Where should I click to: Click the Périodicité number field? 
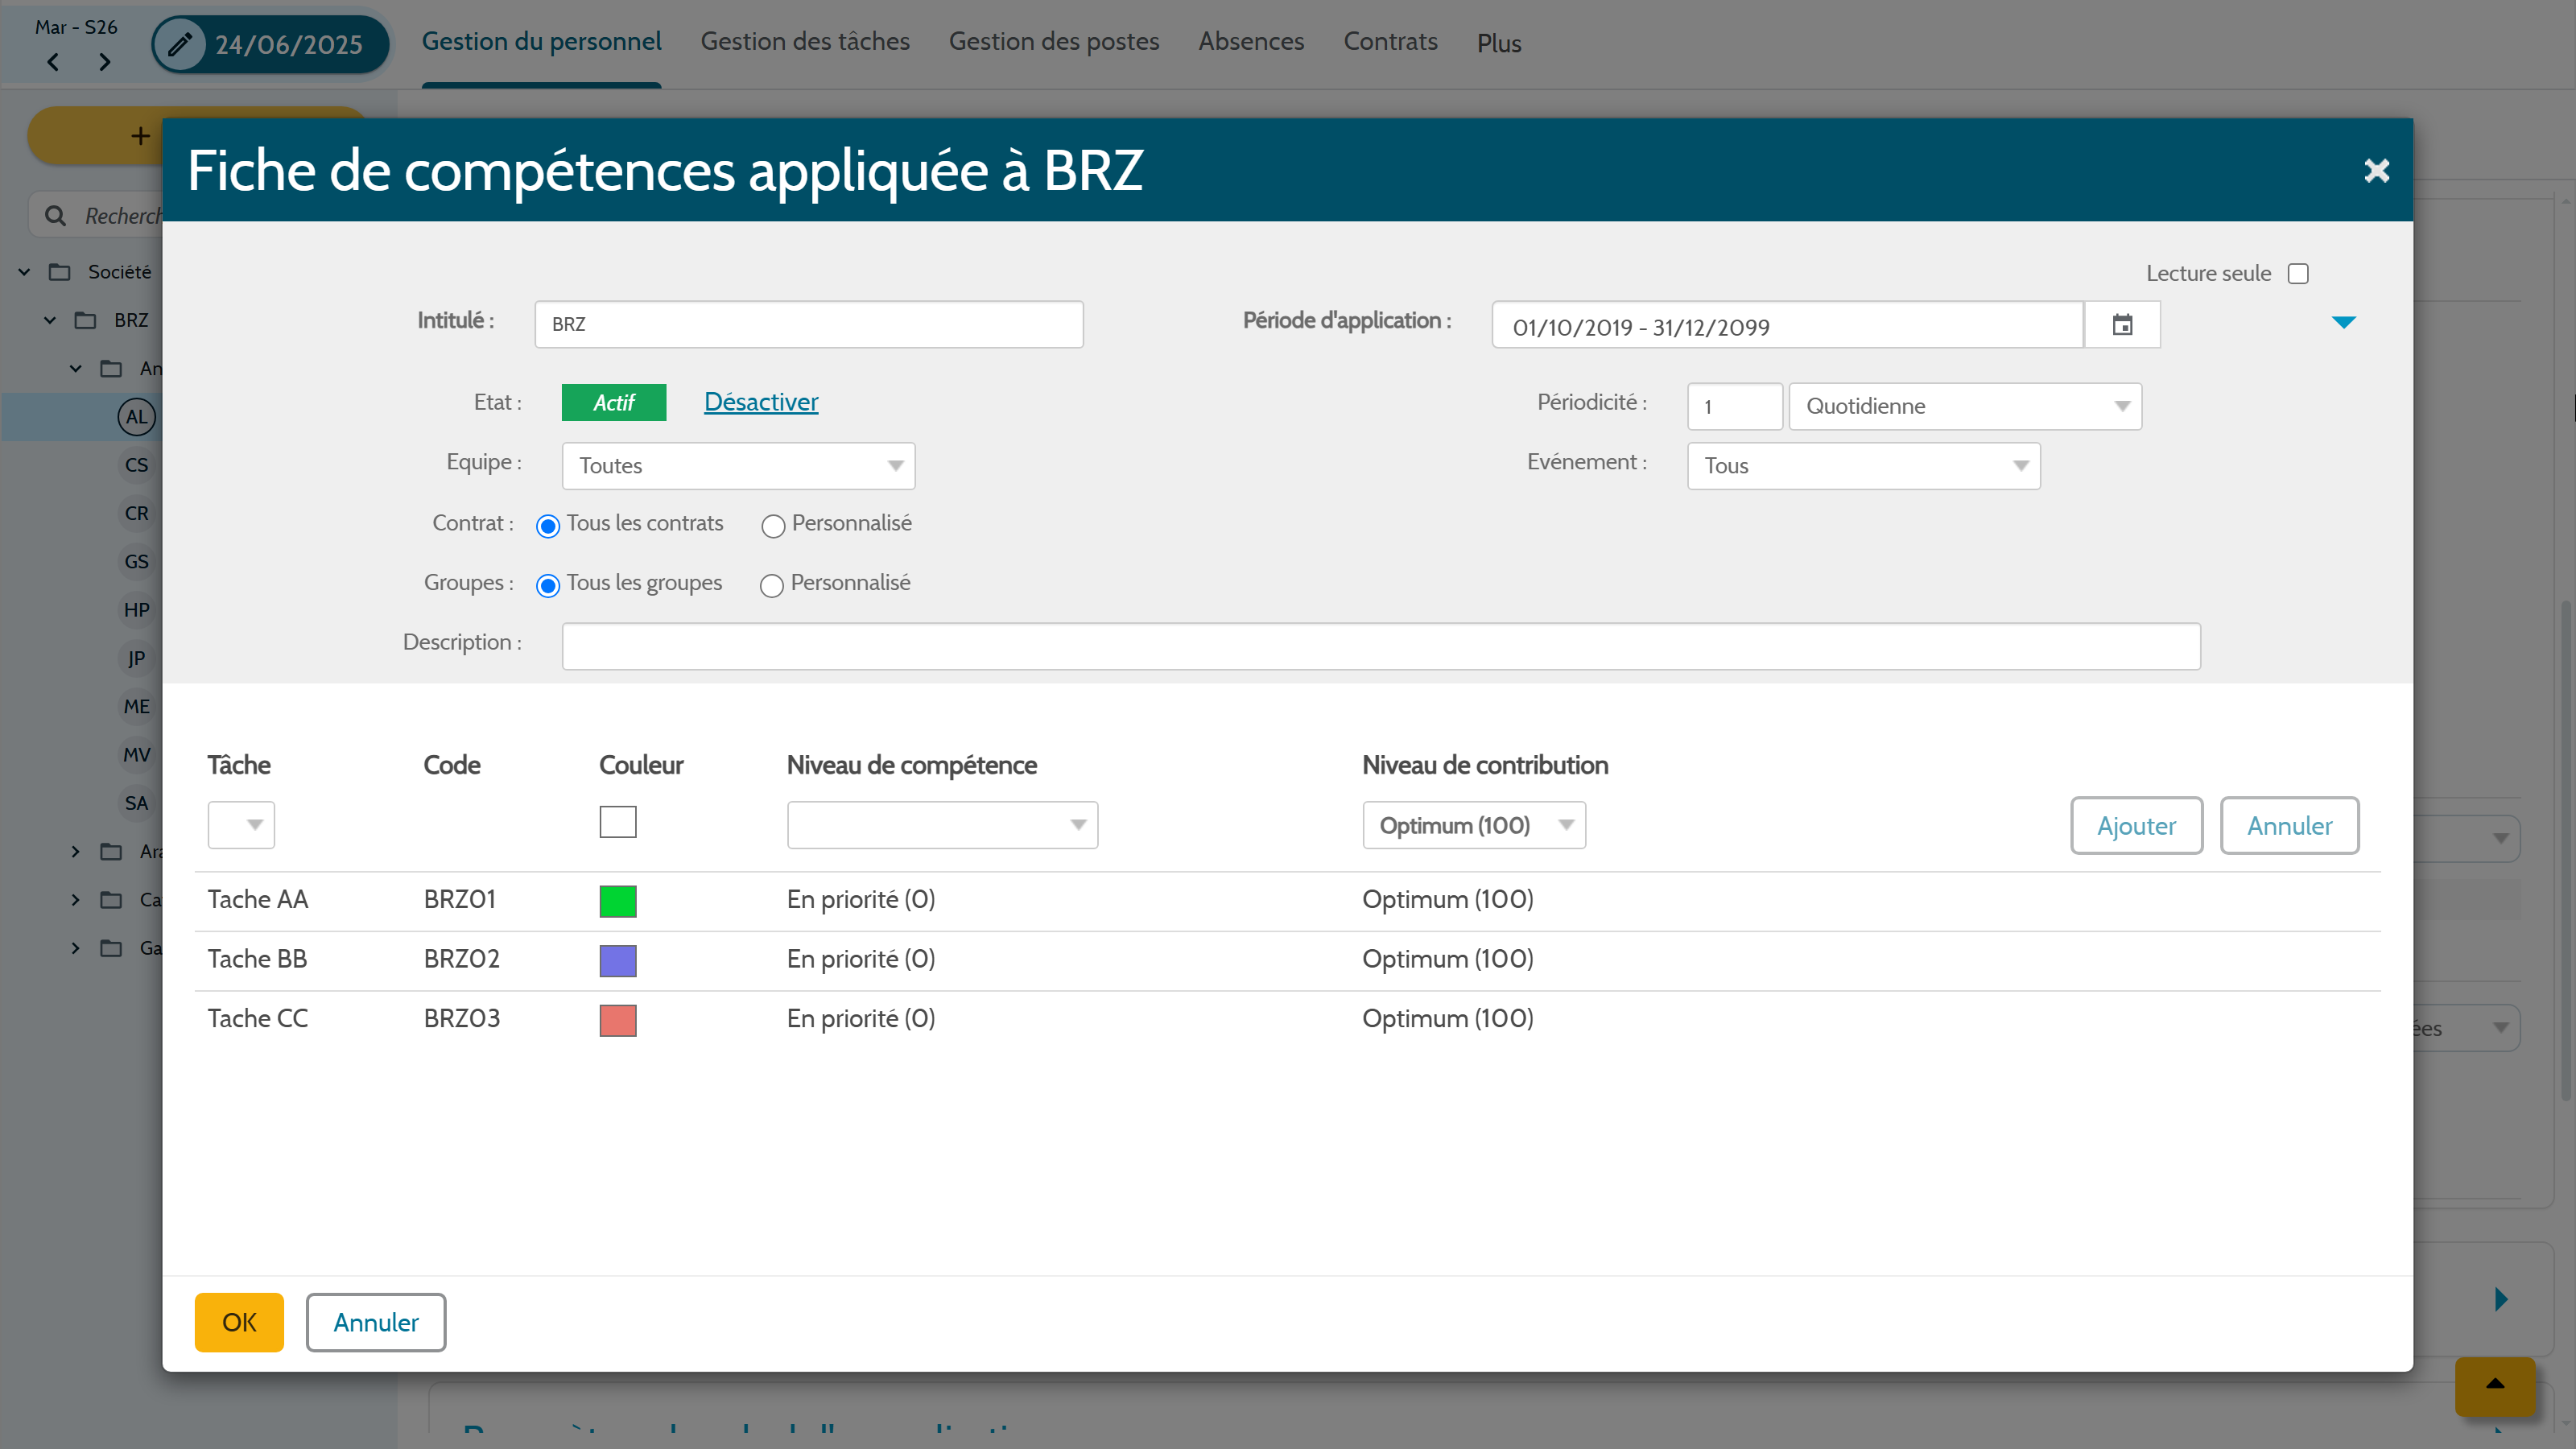[x=1735, y=406]
